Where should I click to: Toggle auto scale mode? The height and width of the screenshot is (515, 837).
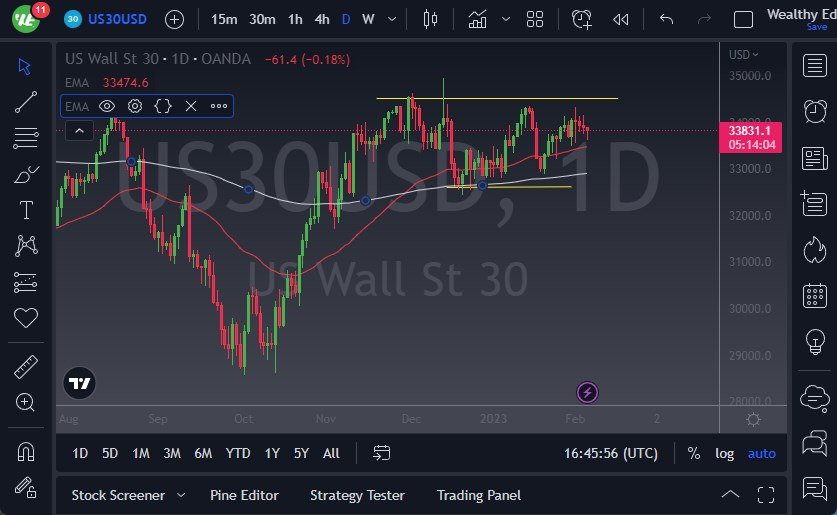click(762, 454)
